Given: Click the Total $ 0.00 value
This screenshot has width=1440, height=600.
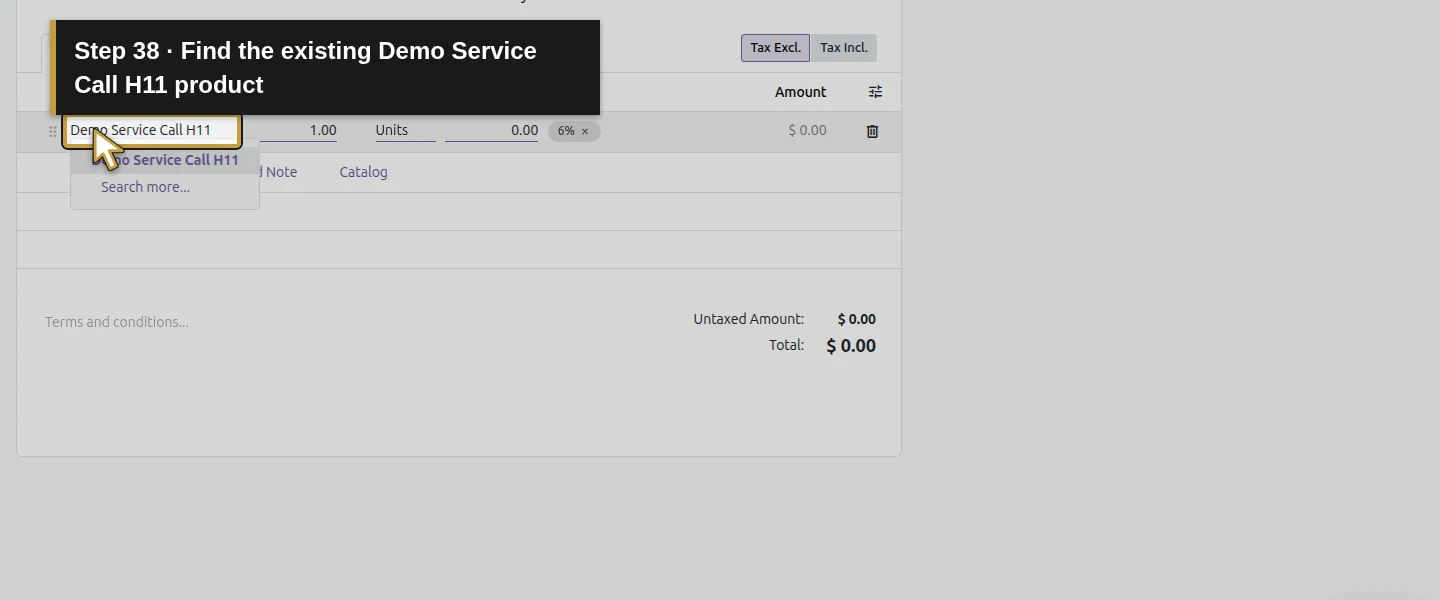Looking at the screenshot, I should pos(851,346).
